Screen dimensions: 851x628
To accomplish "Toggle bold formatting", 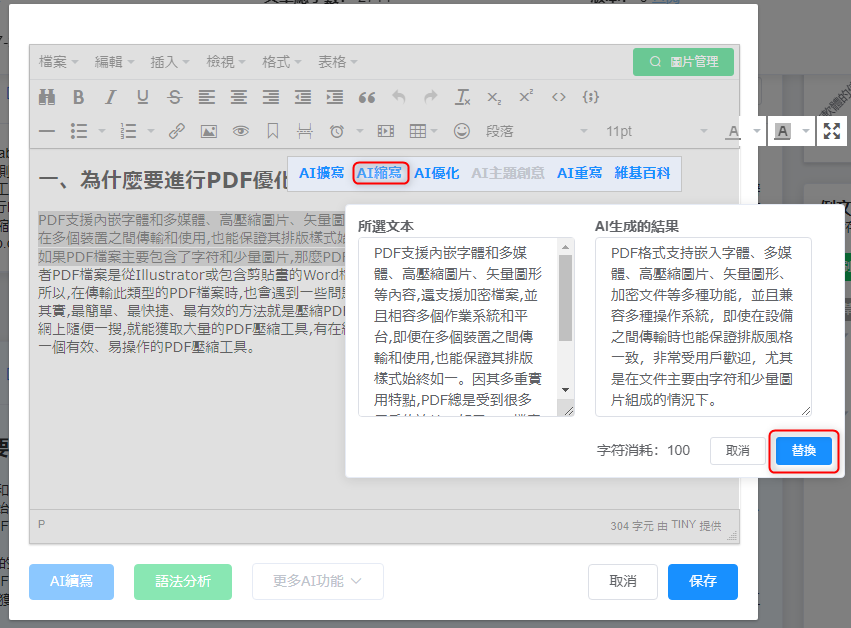I will pyautogui.click(x=79, y=97).
